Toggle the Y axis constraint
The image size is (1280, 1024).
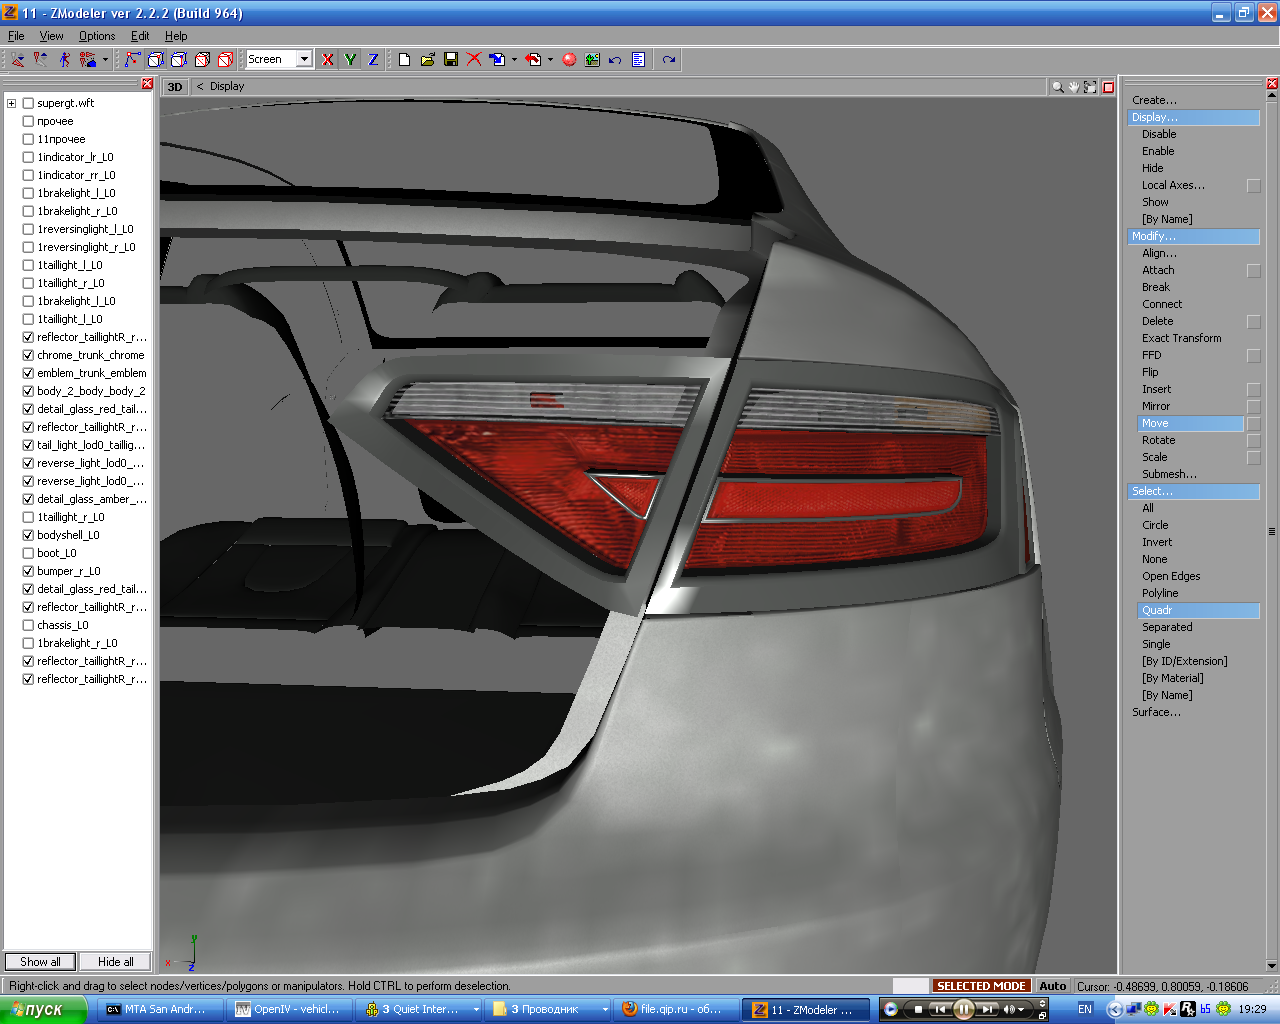click(350, 60)
